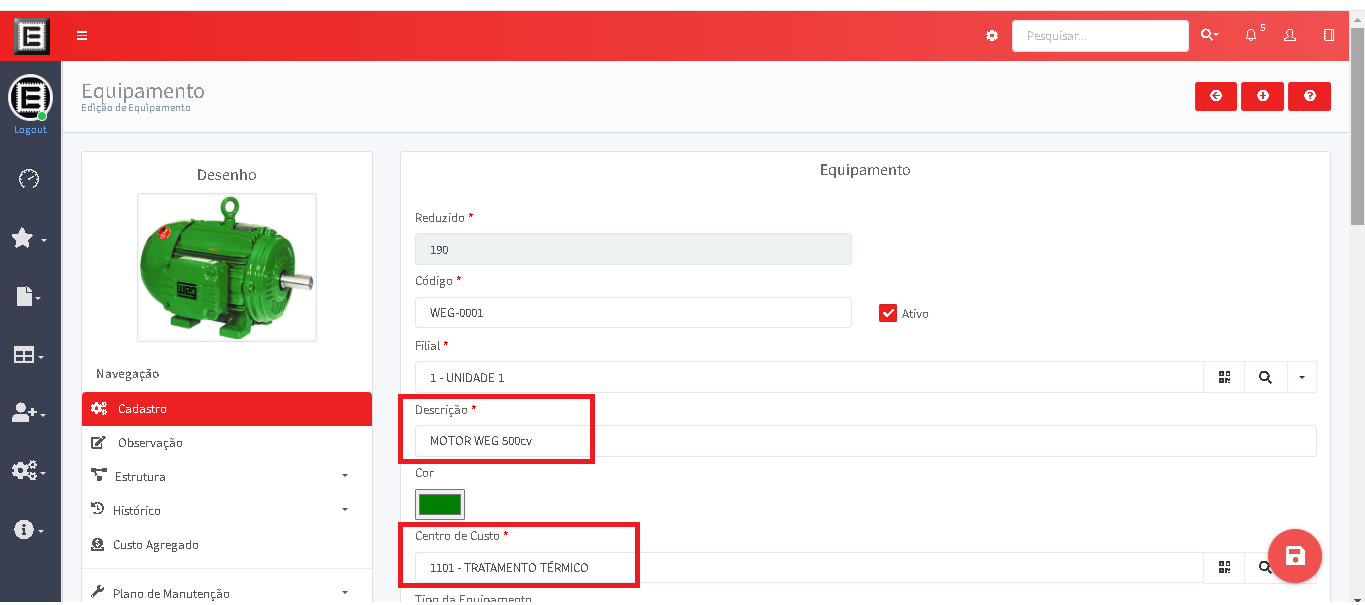Open the Filial dropdown arrow

pyautogui.click(x=1301, y=377)
